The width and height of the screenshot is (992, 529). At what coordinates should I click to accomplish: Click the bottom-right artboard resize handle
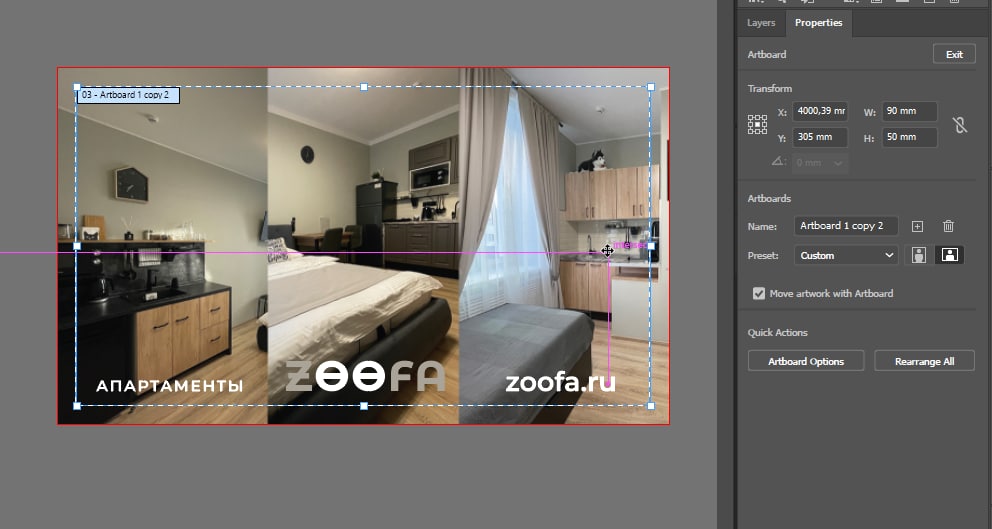[x=651, y=406]
